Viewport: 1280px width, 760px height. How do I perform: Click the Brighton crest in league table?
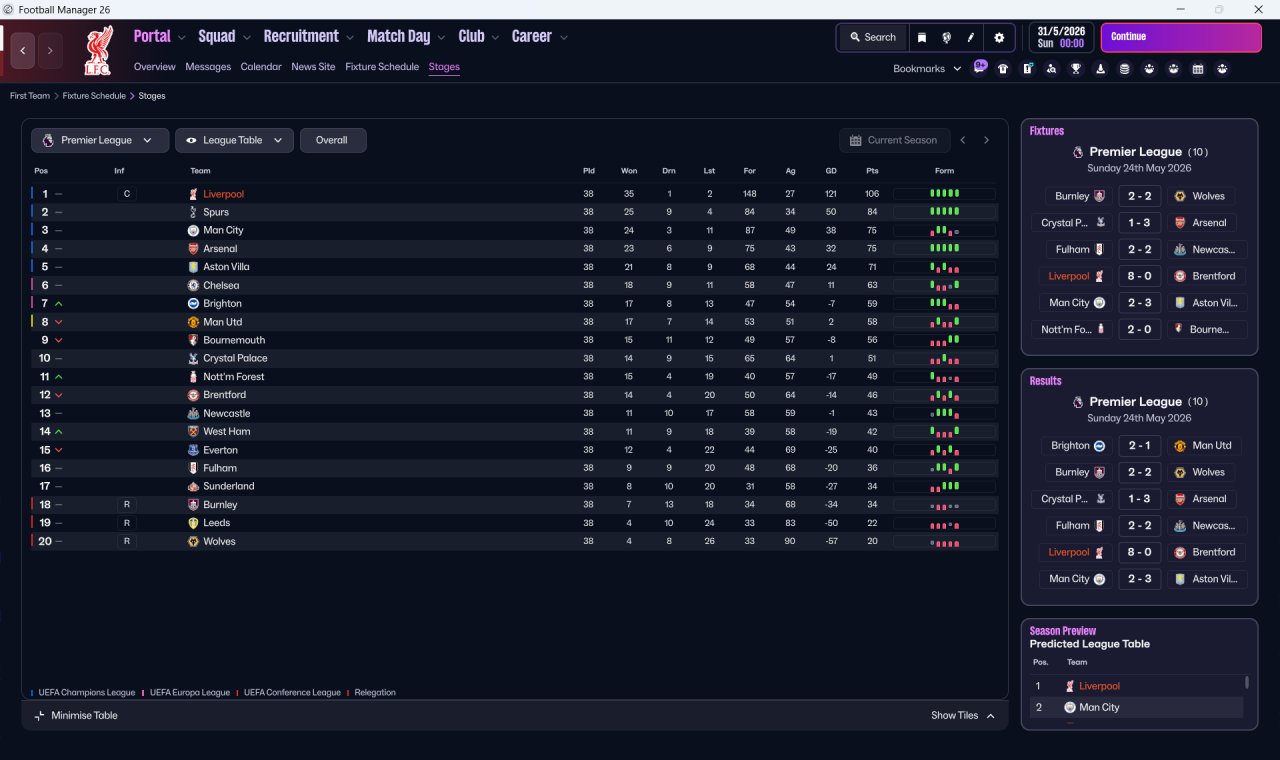tap(193, 303)
